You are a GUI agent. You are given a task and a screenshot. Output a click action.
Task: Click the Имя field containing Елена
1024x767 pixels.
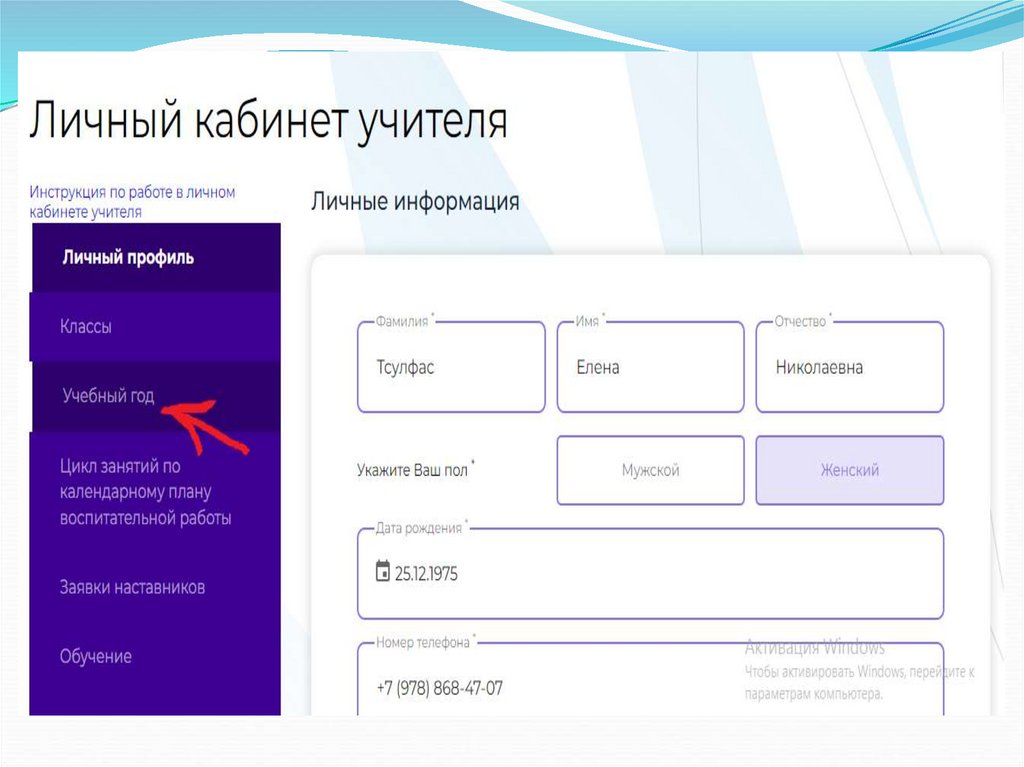coord(650,367)
